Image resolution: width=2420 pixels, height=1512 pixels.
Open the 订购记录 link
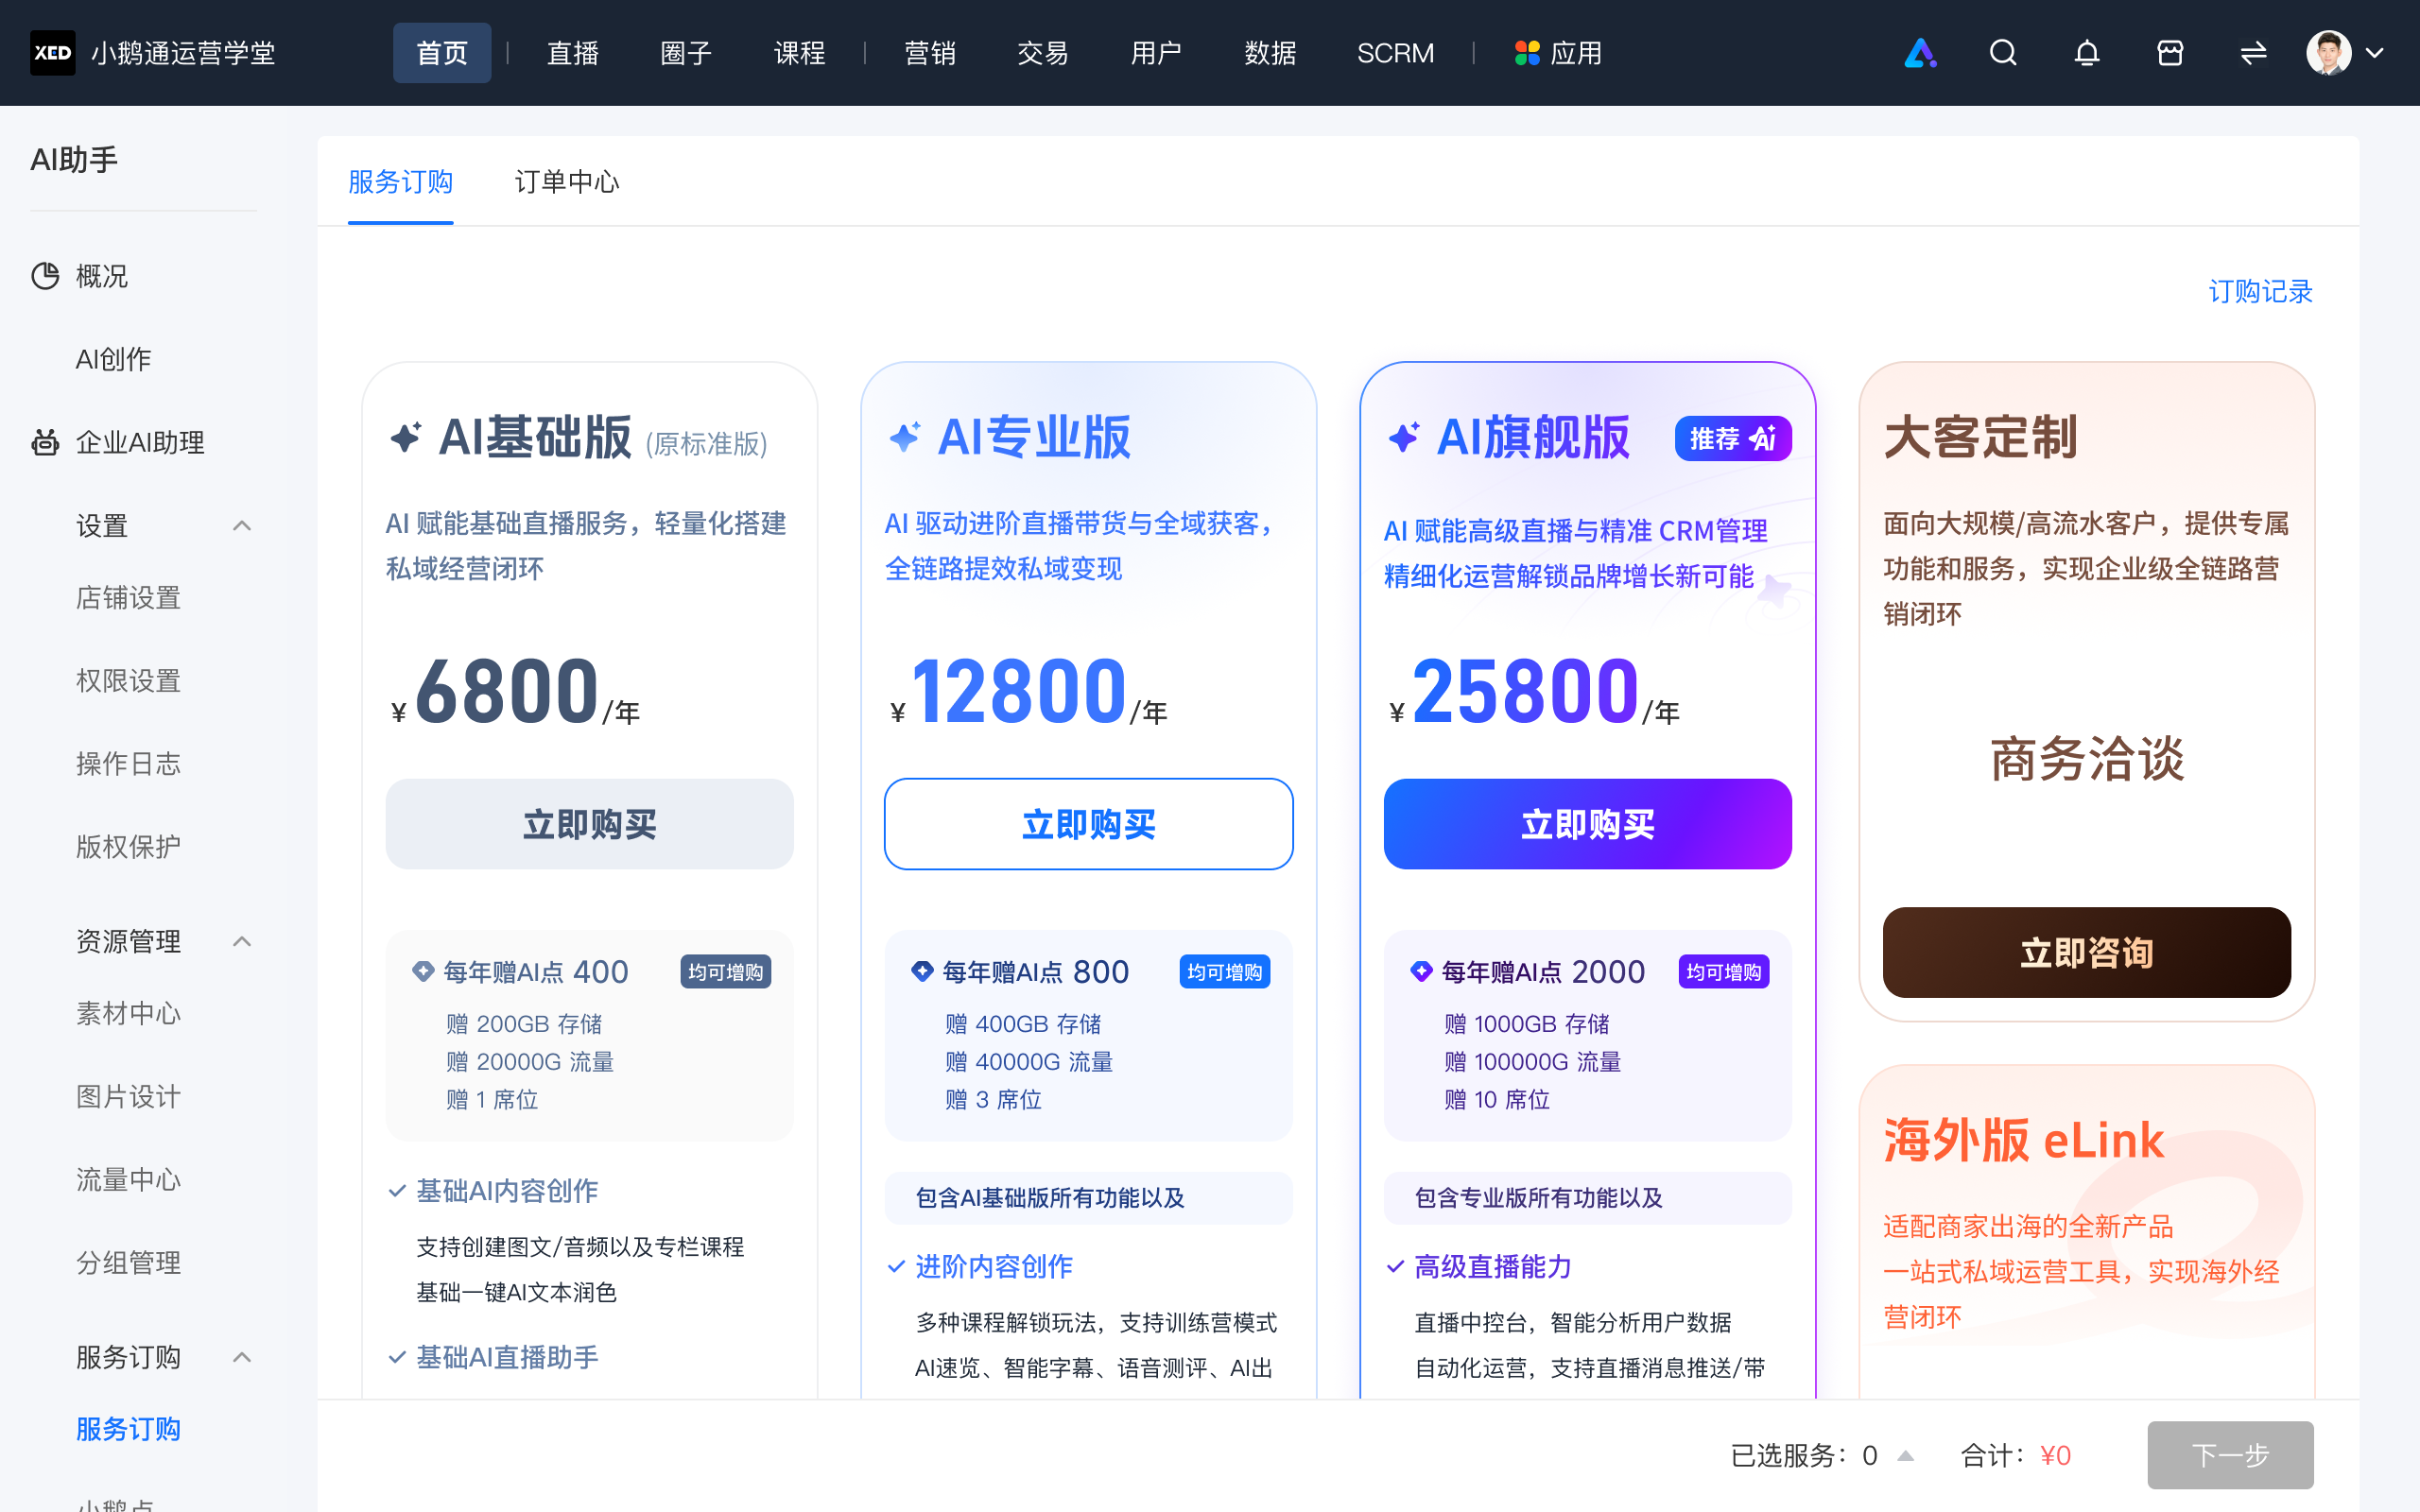pos(2260,291)
